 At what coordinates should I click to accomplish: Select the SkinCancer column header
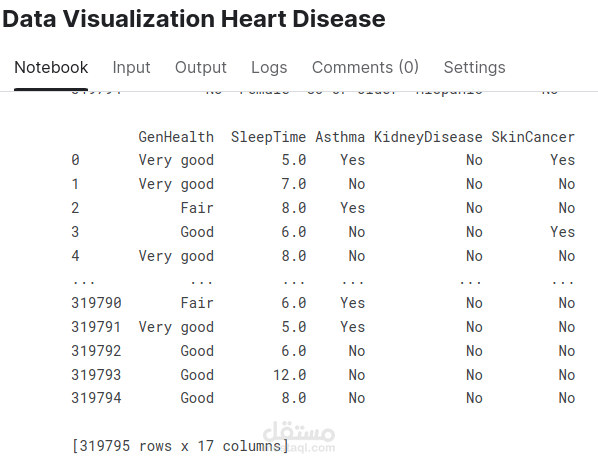[533, 137]
